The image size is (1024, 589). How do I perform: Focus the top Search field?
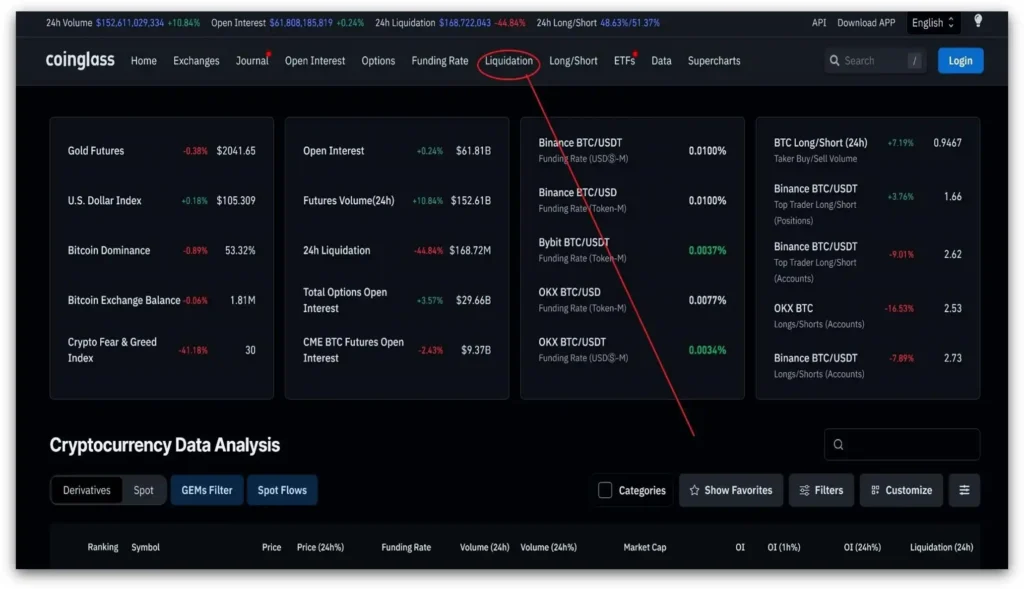(875, 61)
